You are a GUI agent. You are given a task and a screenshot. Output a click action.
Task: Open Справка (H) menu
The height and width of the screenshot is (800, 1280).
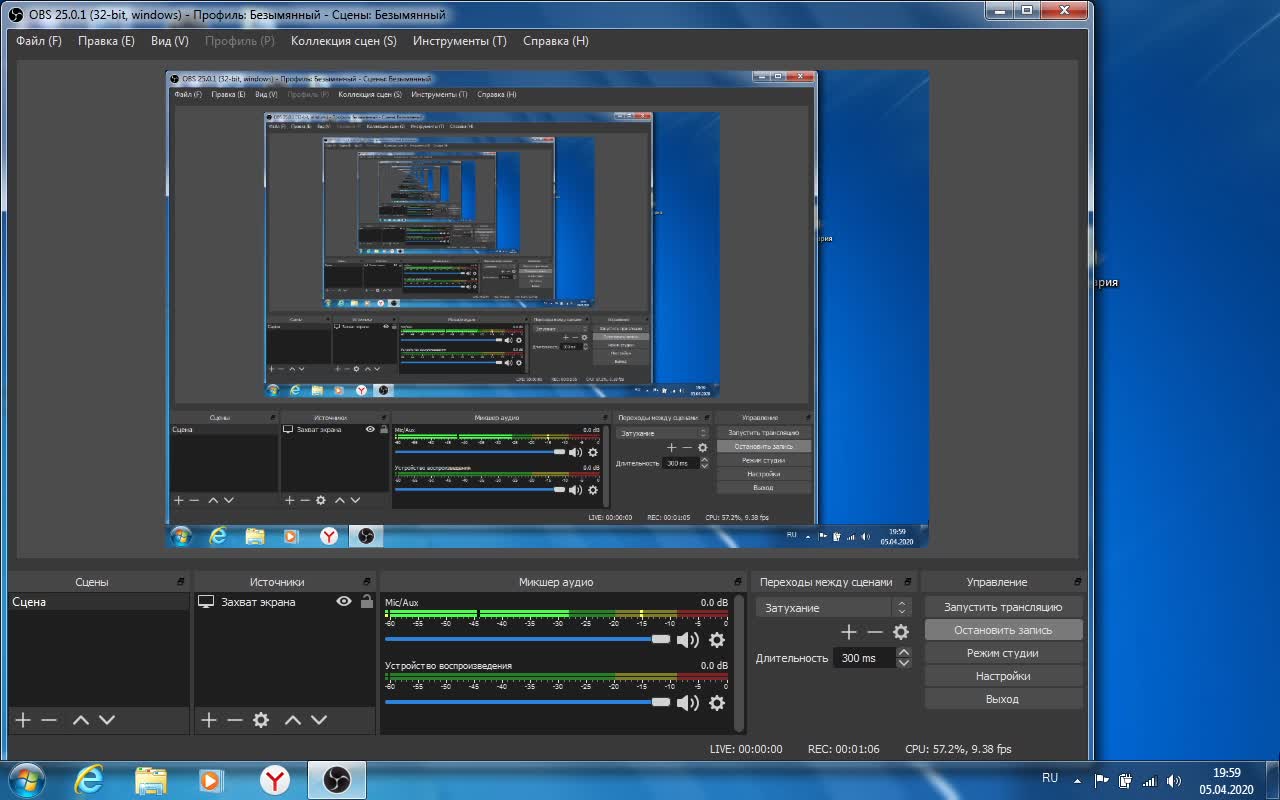(556, 41)
